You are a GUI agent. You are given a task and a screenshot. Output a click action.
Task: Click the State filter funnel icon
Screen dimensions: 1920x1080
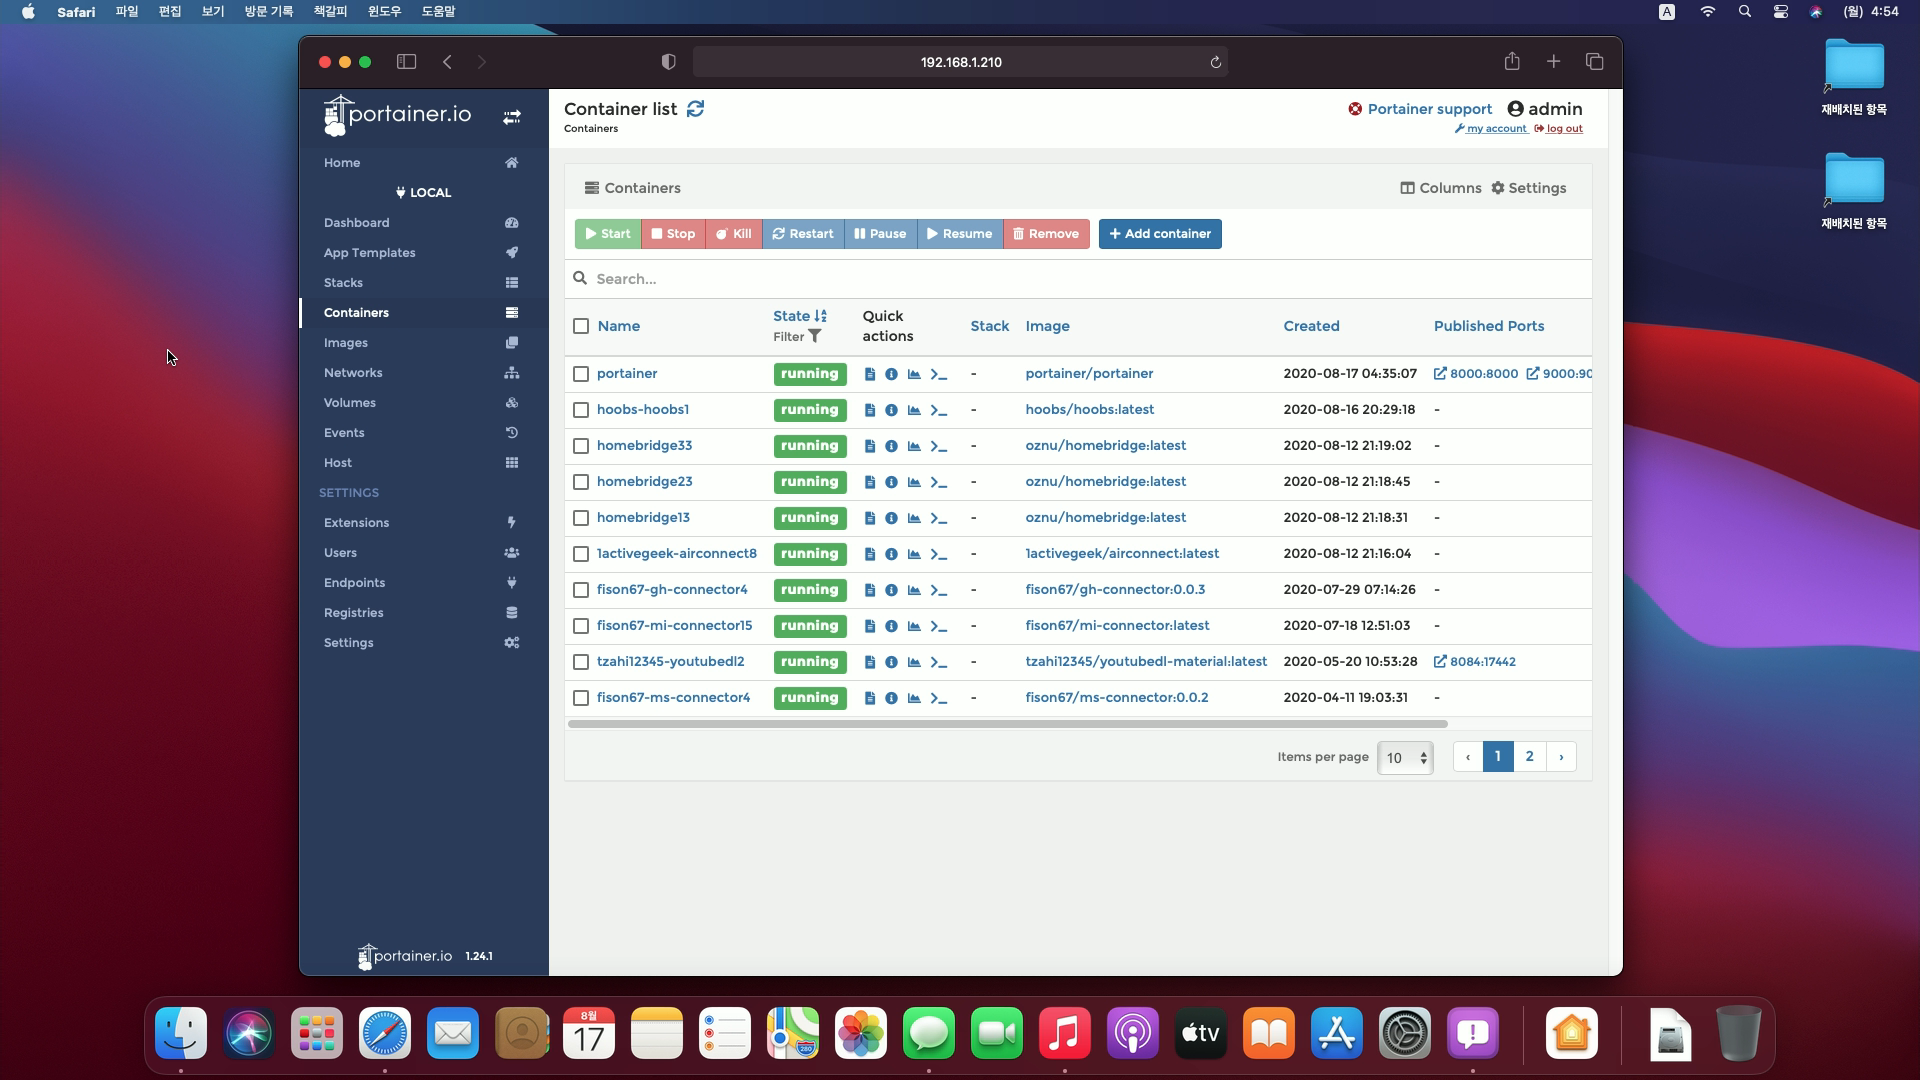(x=815, y=337)
